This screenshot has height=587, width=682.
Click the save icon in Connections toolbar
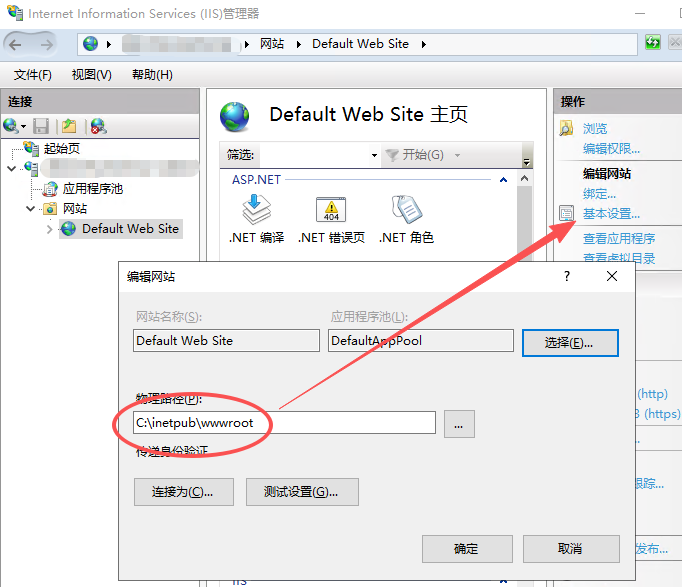click(41, 126)
